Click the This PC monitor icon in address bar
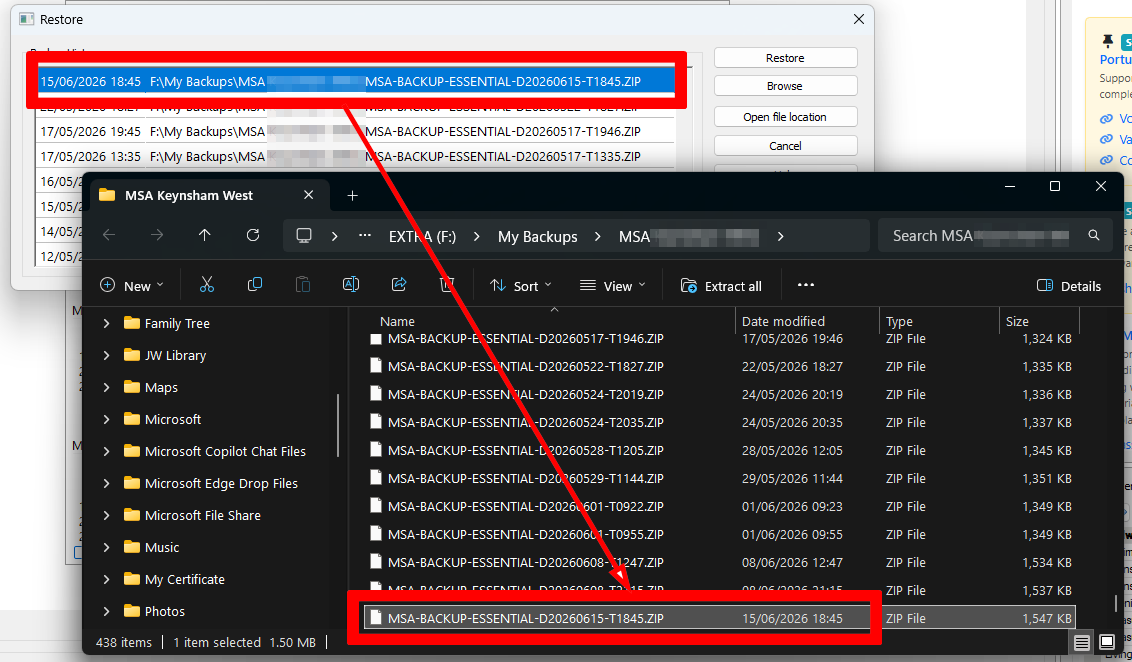1132x662 pixels. pos(304,235)
